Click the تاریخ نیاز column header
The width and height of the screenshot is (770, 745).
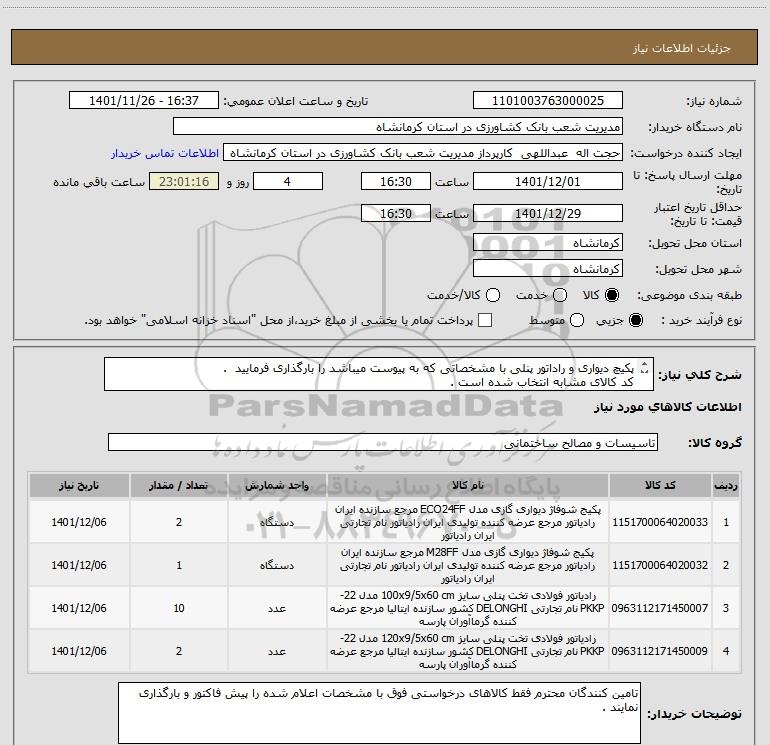pyautogui.click(x=79, y=486)
